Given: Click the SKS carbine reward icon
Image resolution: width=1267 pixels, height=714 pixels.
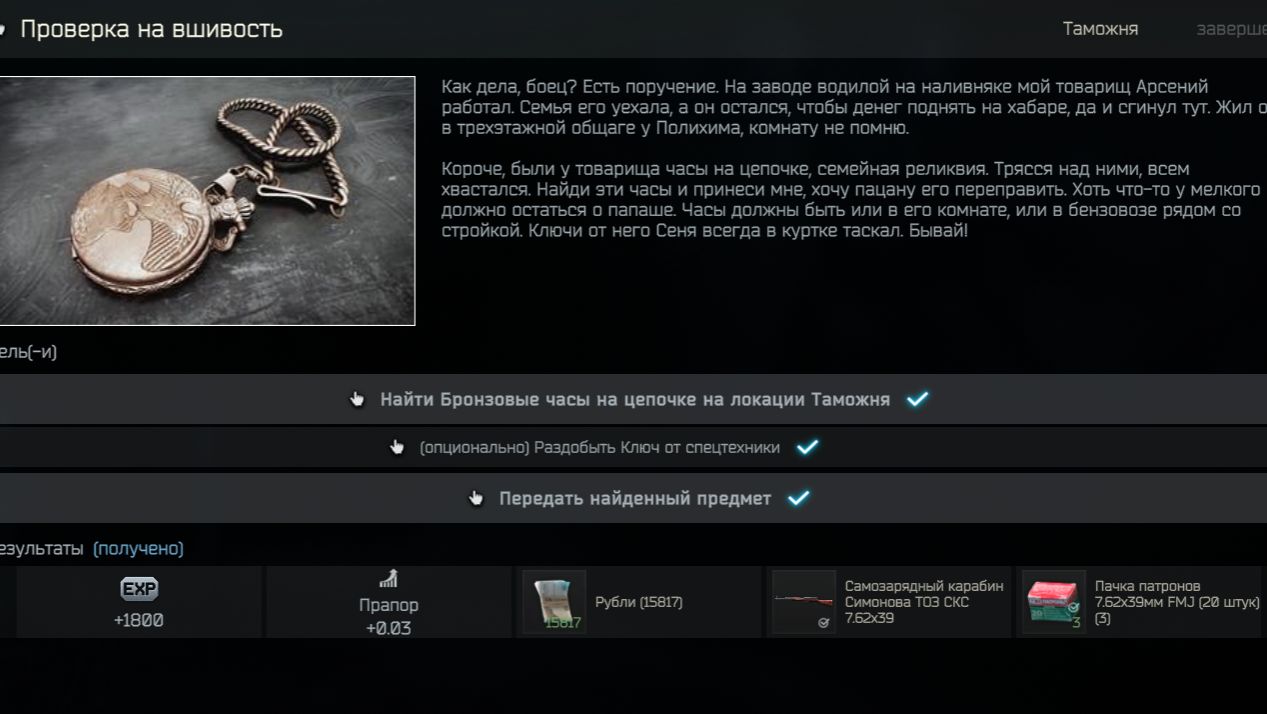Looking at the screenshot, I should click(x=802, y=602).
